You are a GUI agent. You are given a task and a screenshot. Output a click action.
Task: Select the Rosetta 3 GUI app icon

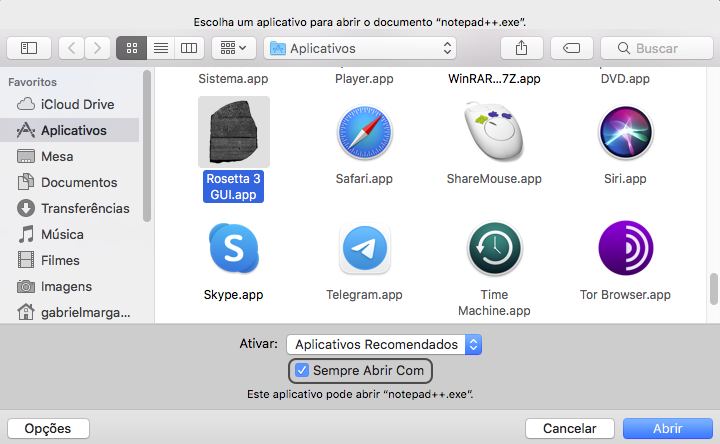coord(234,132)
